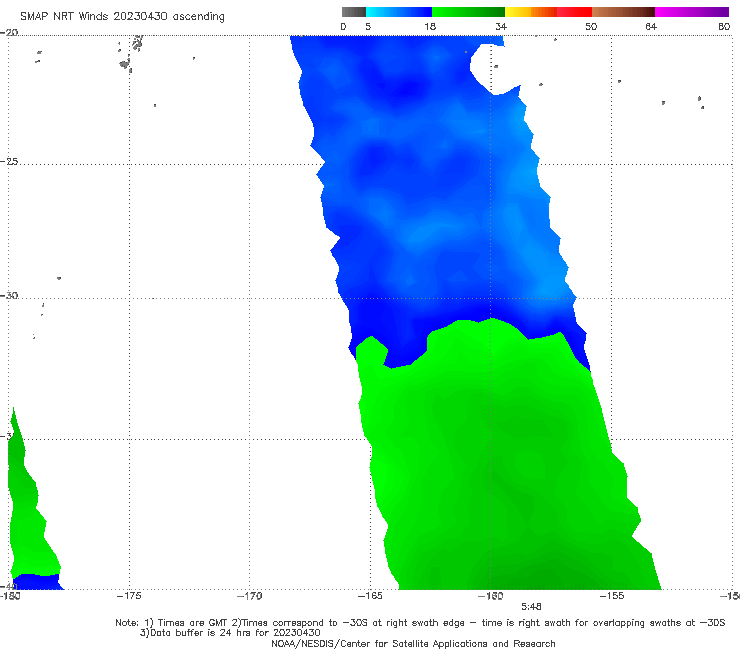740x650 pixels.
Task: Click the blue 5-18 segment of color bar
Action: (399, 12)
